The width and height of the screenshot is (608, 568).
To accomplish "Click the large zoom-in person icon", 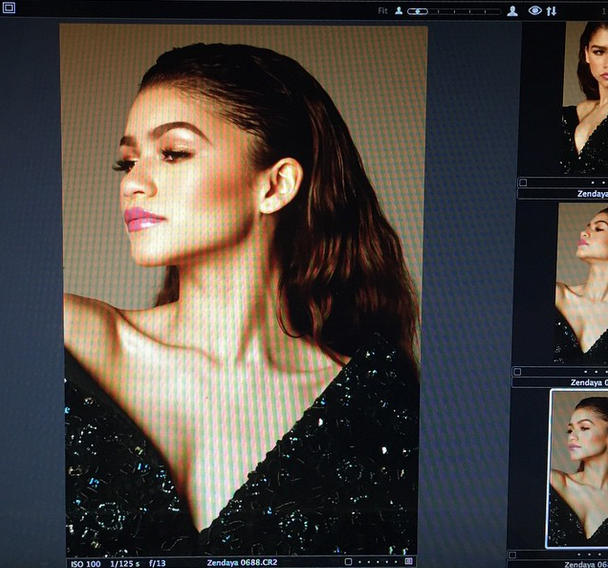I will (512, 11).
